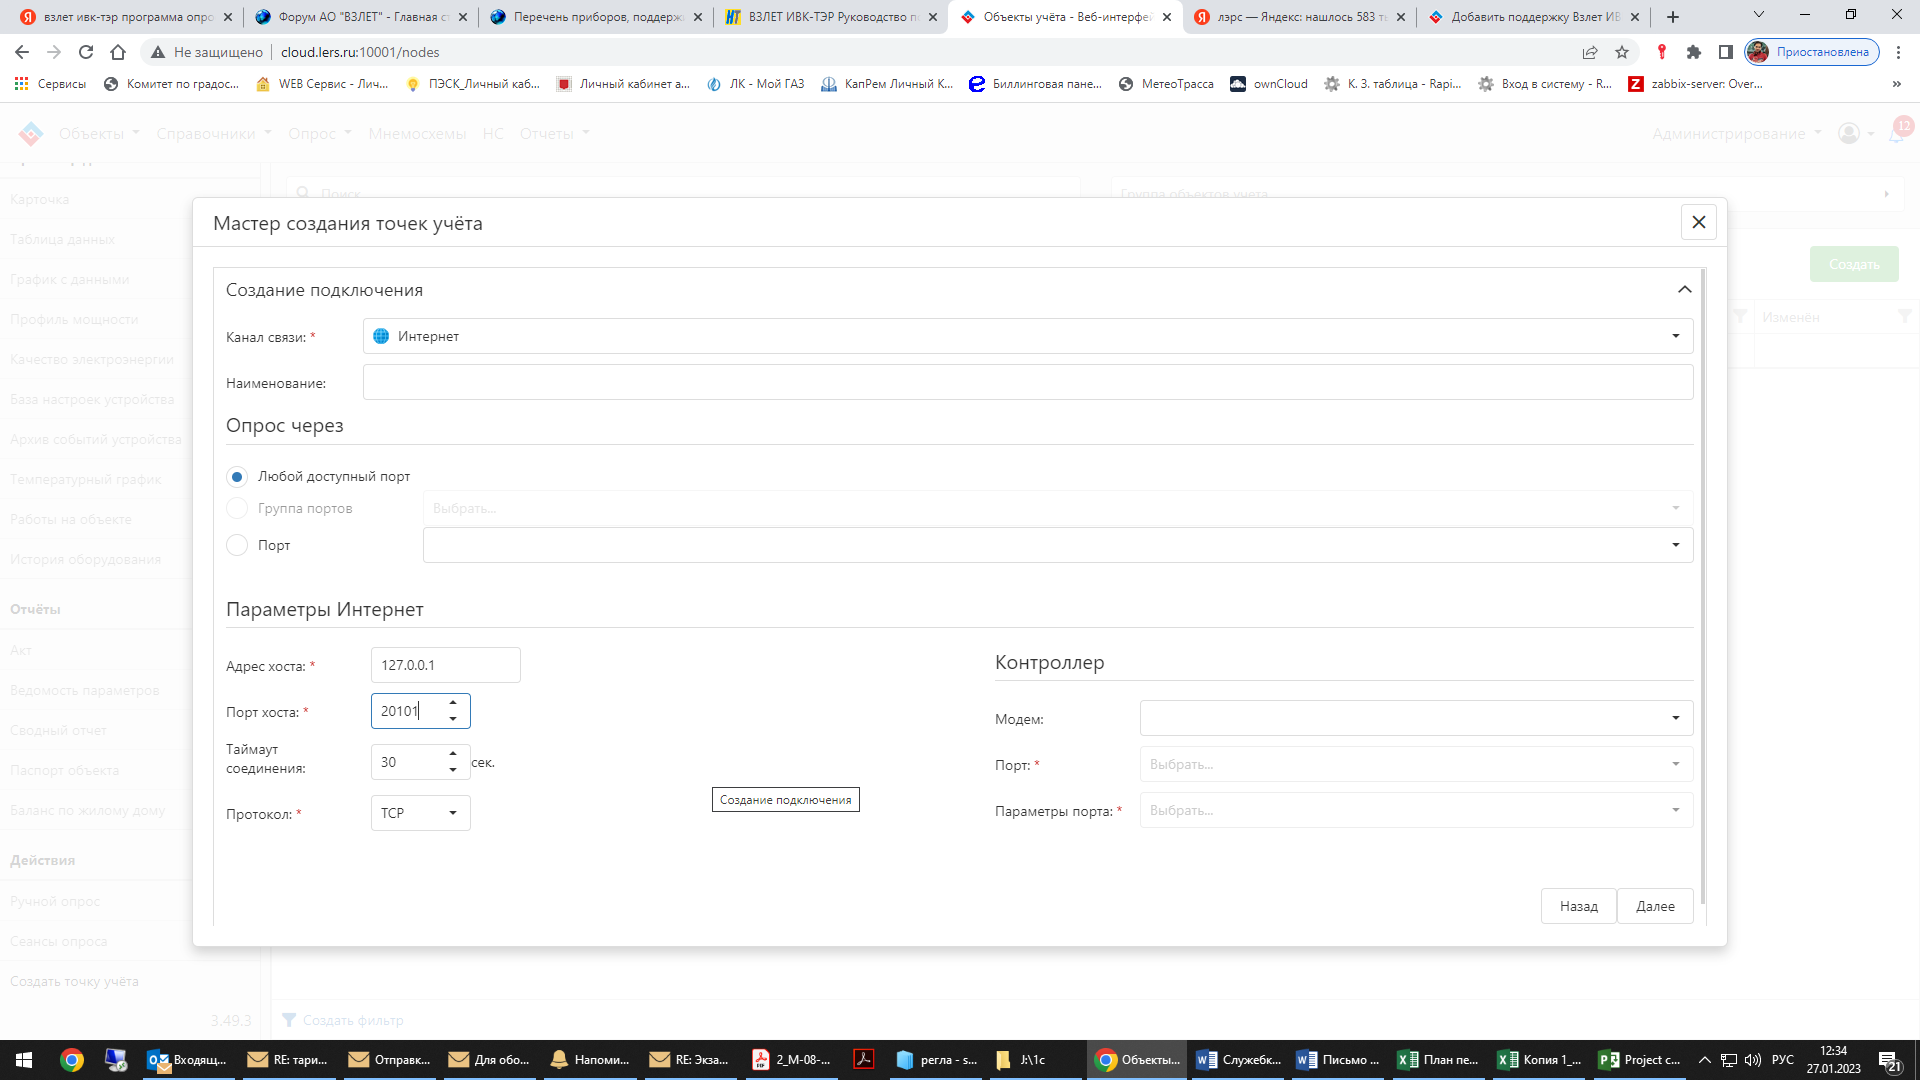Decrease the Таймаут соединения value
This screenshot has height=1080, width=1920.
(453, 770)
